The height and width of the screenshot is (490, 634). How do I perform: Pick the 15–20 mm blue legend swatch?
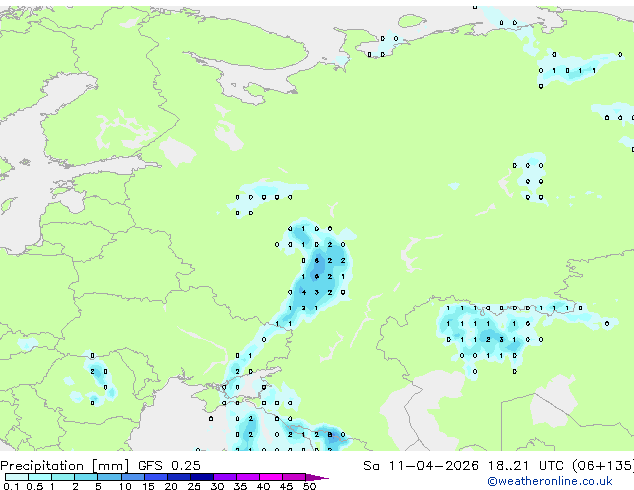(156, 477)
